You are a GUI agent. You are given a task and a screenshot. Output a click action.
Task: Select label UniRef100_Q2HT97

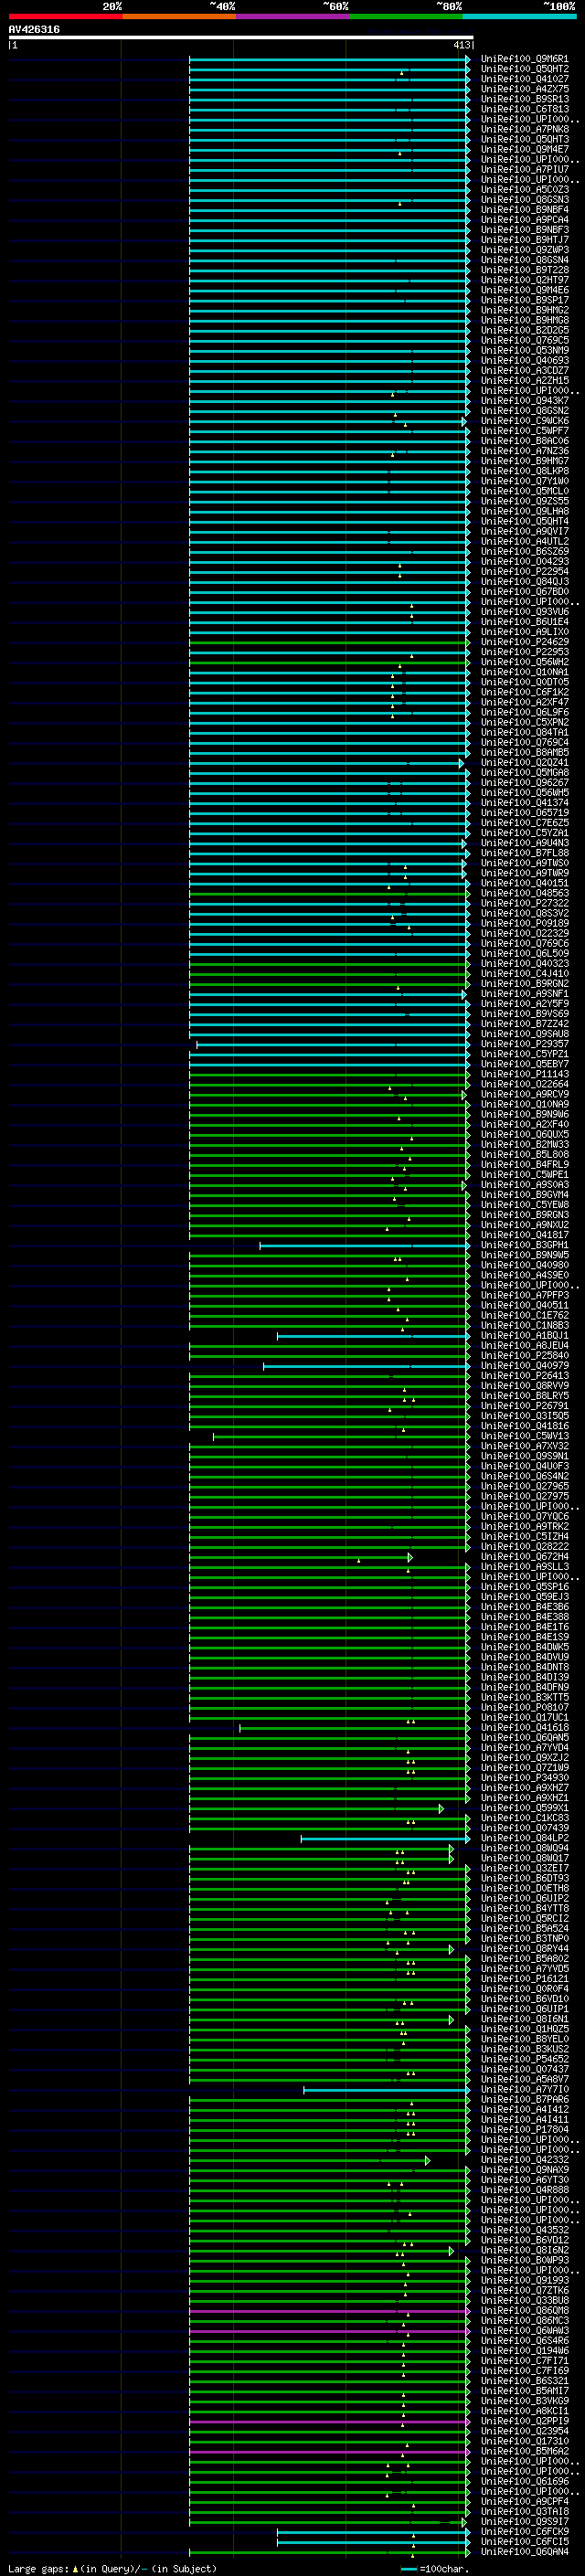click(x=524, y=280)
